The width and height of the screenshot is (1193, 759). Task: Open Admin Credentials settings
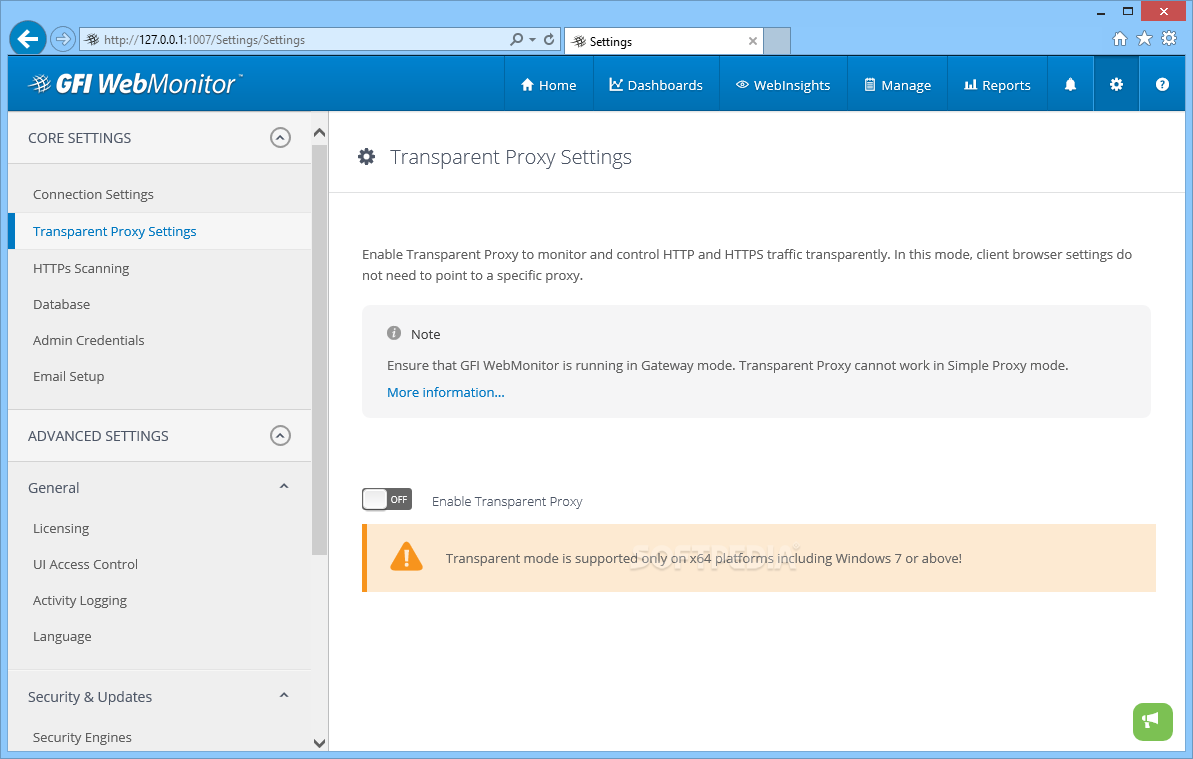(x=88, y=340)
